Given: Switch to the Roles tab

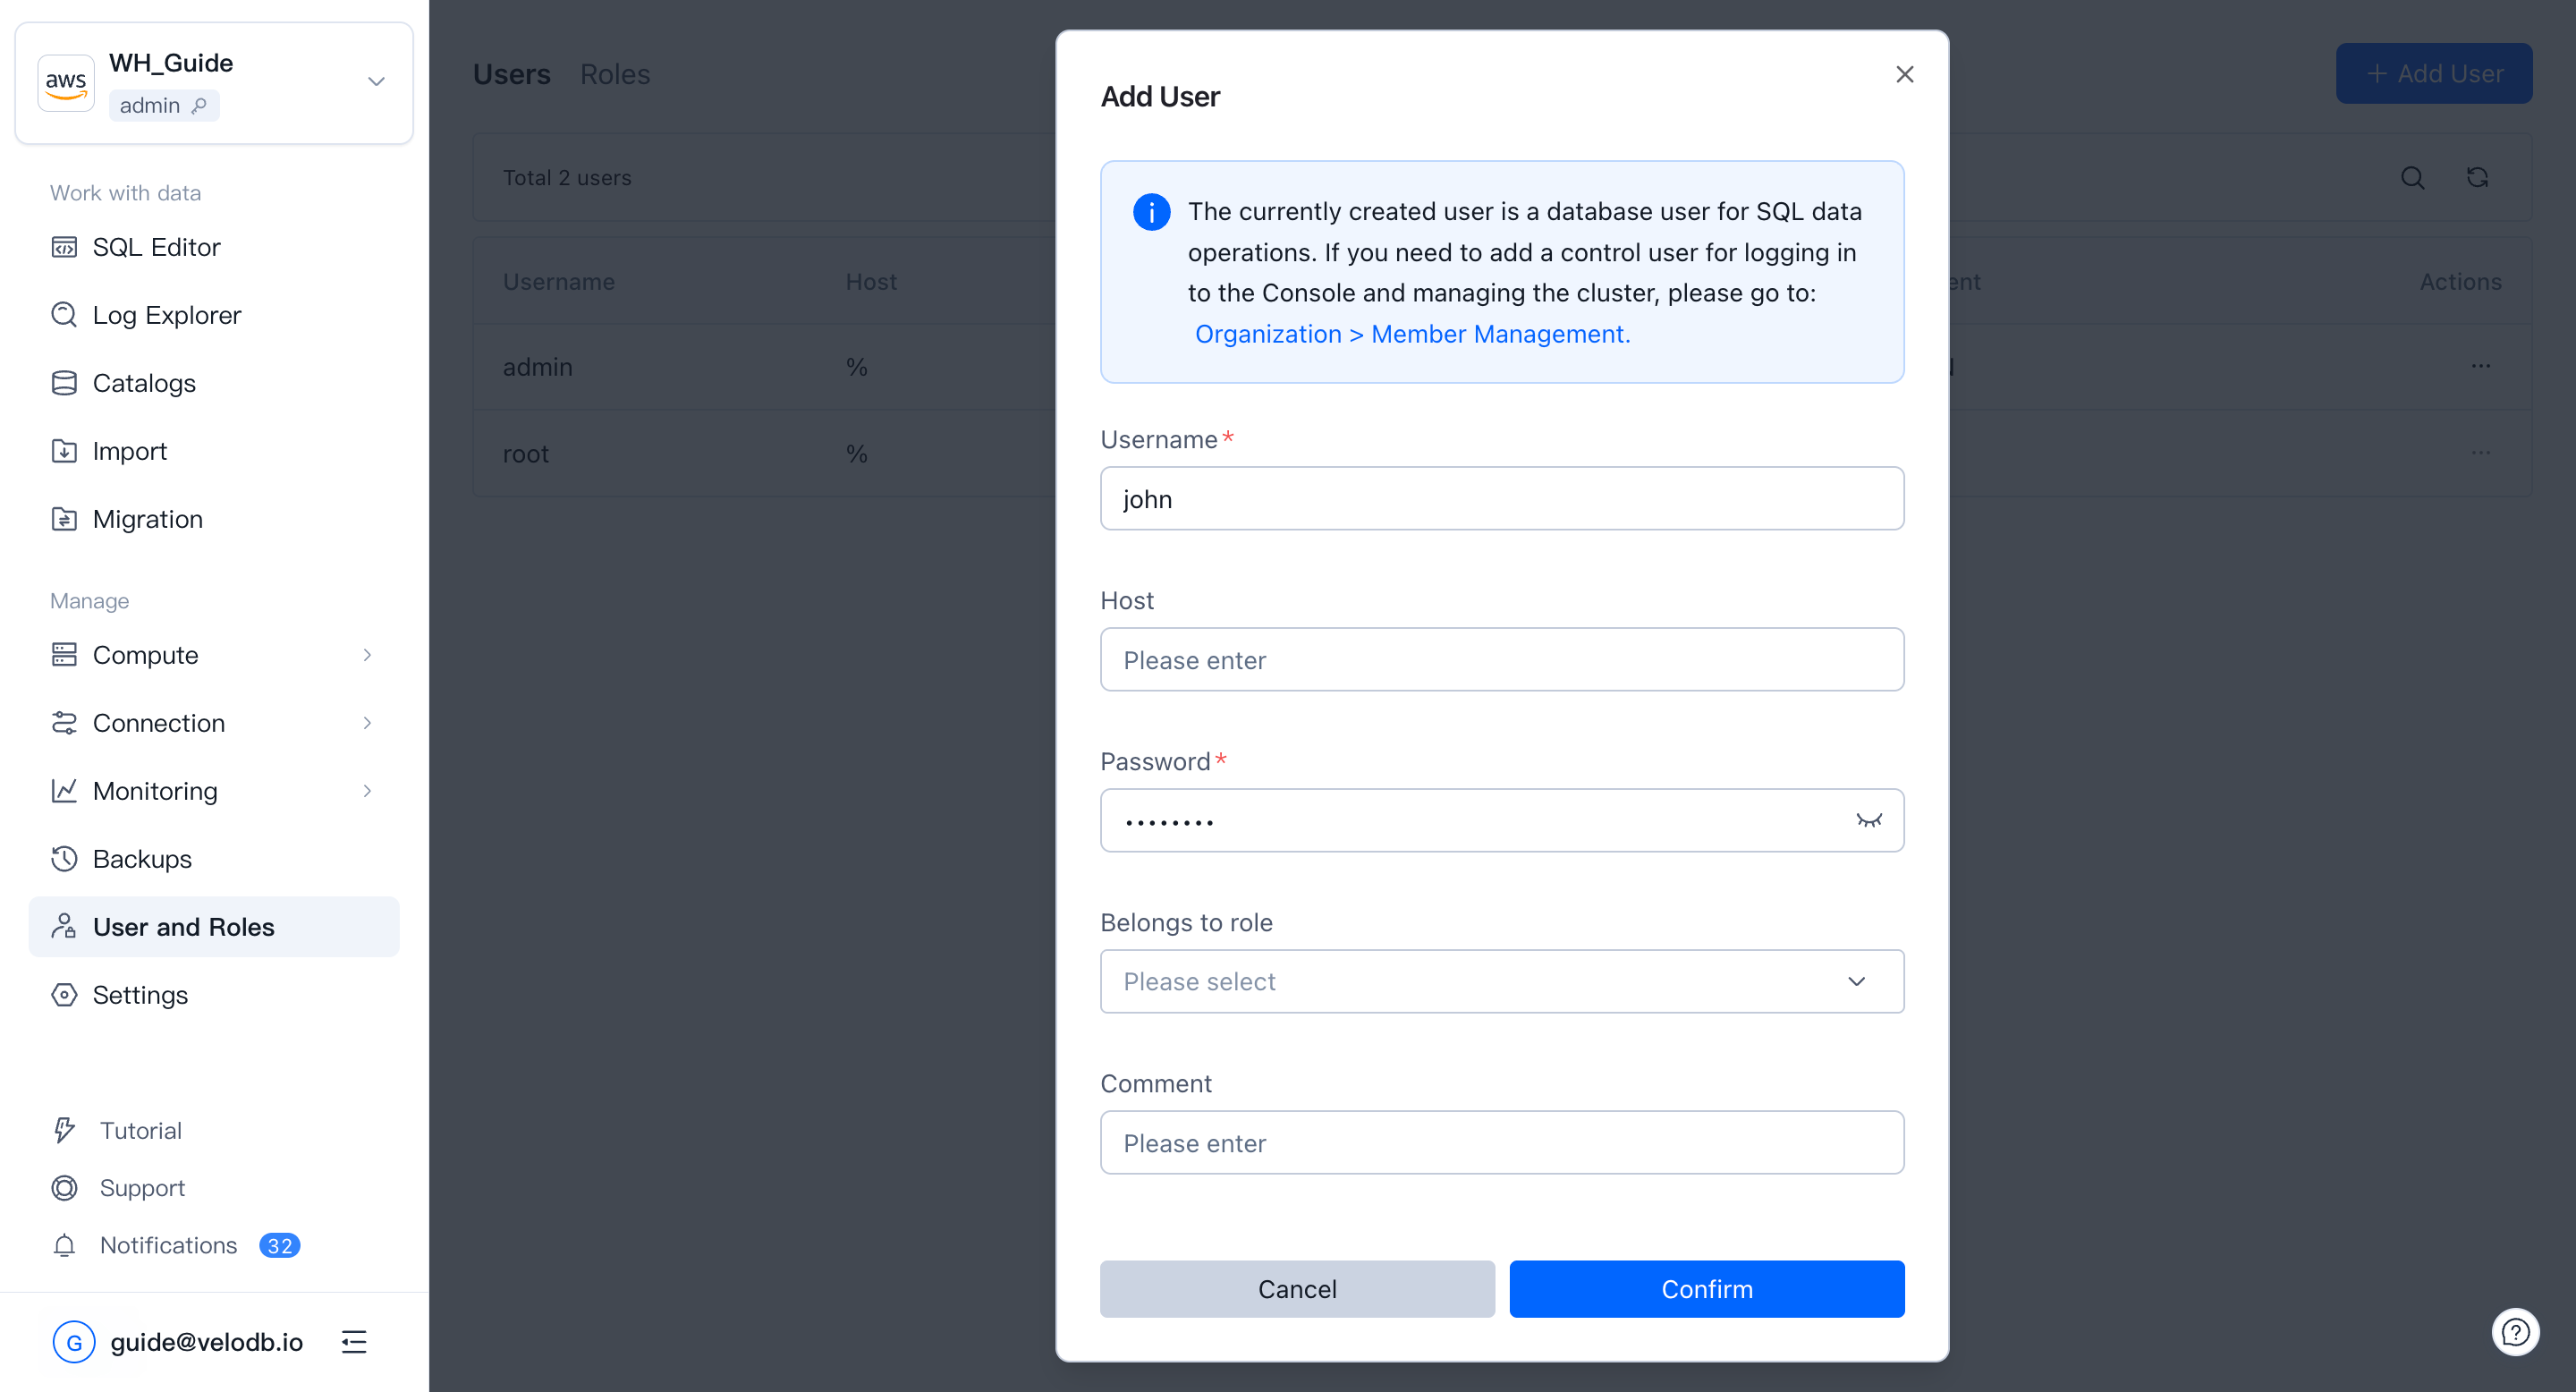Looking at the screenshot, I should (615, 73).
